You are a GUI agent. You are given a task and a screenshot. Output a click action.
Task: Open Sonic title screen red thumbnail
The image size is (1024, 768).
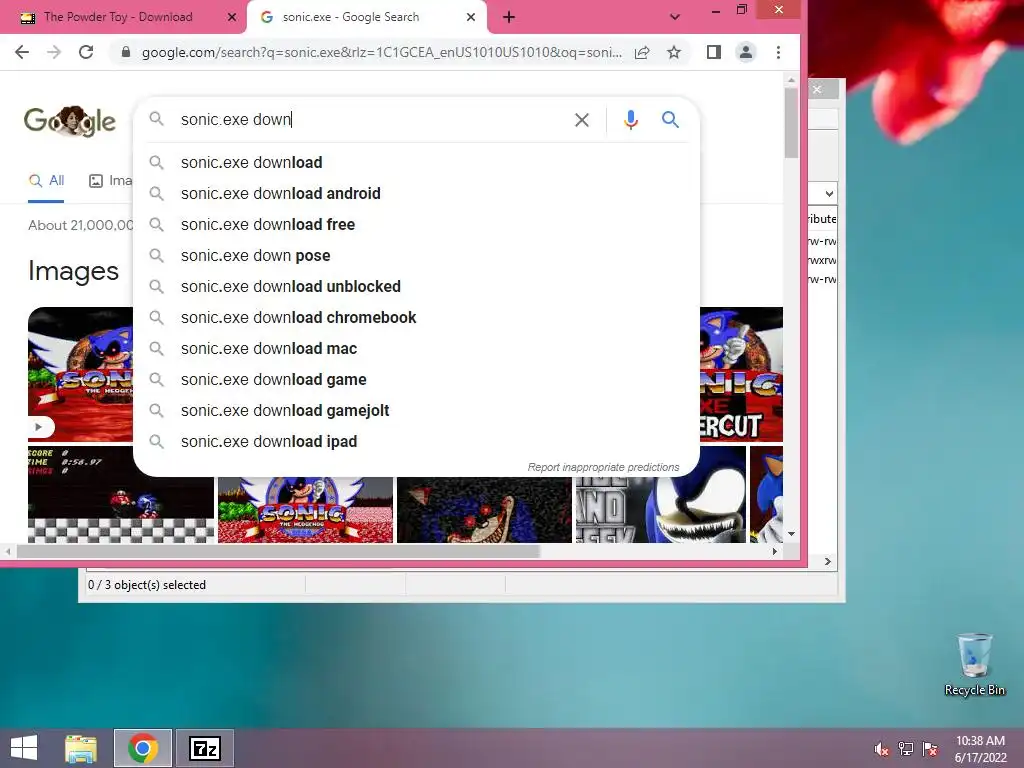(x=305, y=510)
